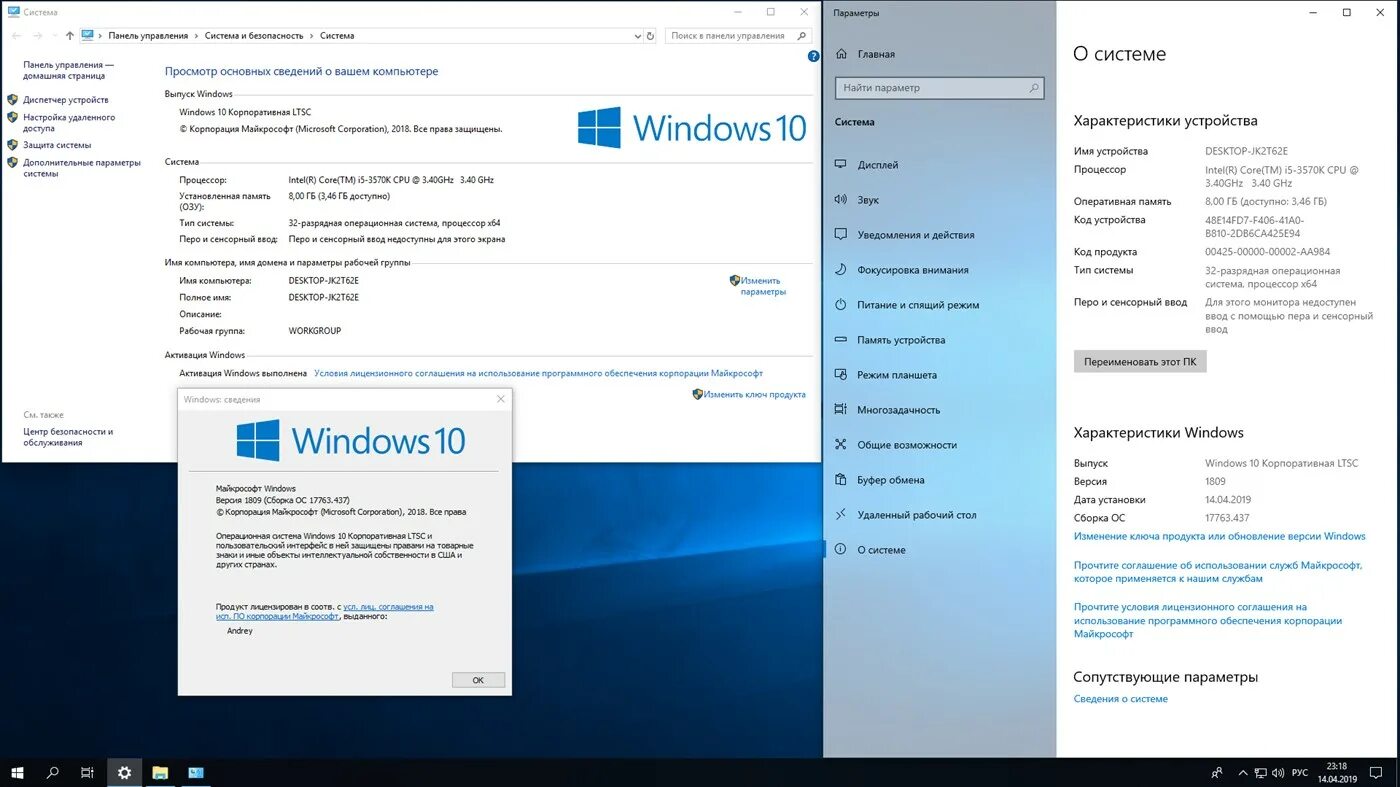Open taskbar search magnifier
This screenshot has height=787, width=1400.
53,773
